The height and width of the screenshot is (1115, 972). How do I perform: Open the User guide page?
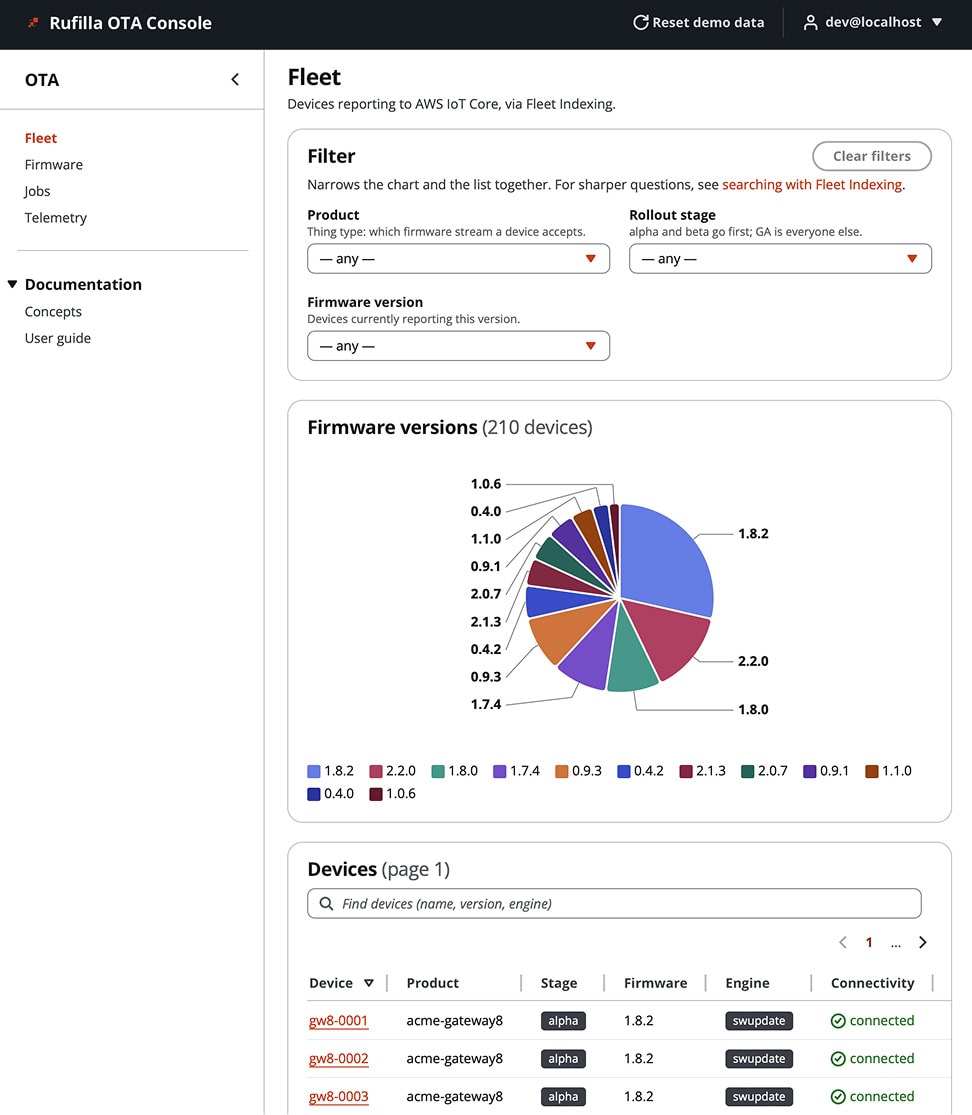(58, 338)
